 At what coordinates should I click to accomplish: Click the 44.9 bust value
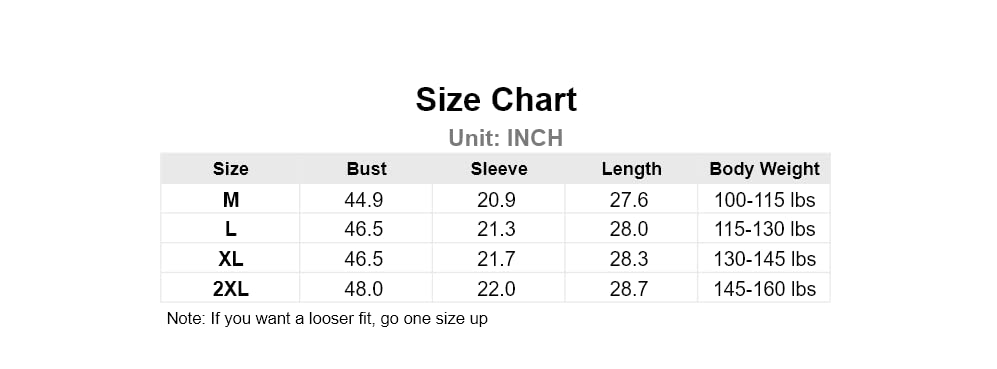(x=364, y=200)
